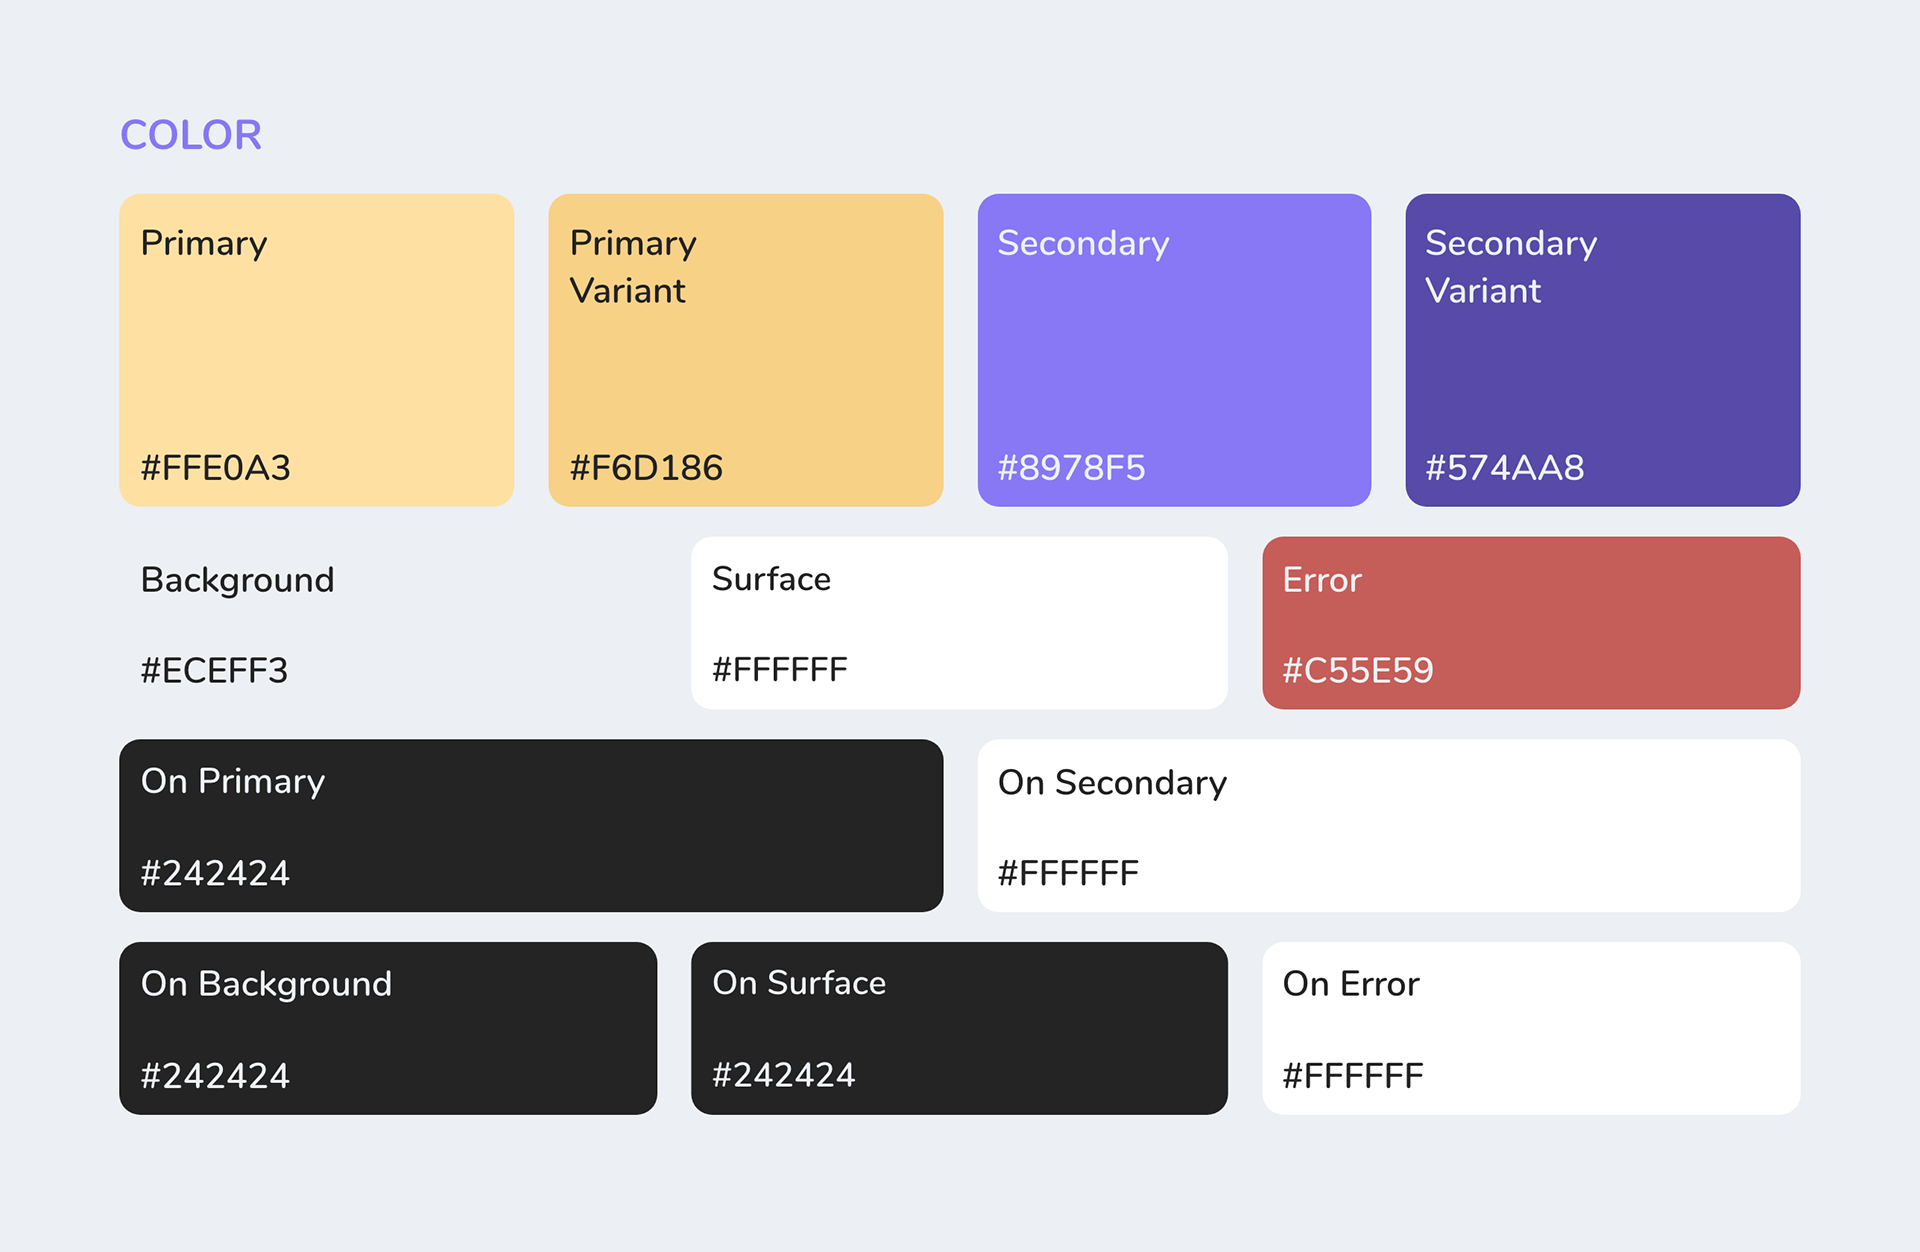Select the #F6D186 hex value
Image resolution: width=1920 pixels, height=1252 pixels.
pos(646,468)
